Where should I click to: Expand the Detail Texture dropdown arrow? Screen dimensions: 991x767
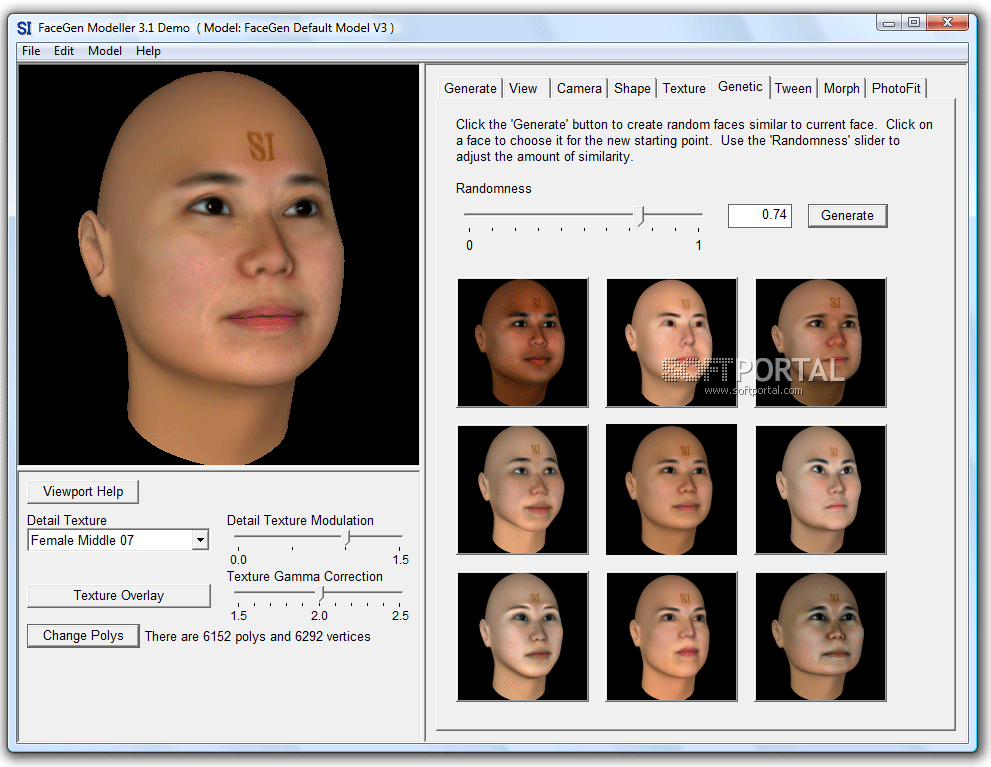coord(200,540)
